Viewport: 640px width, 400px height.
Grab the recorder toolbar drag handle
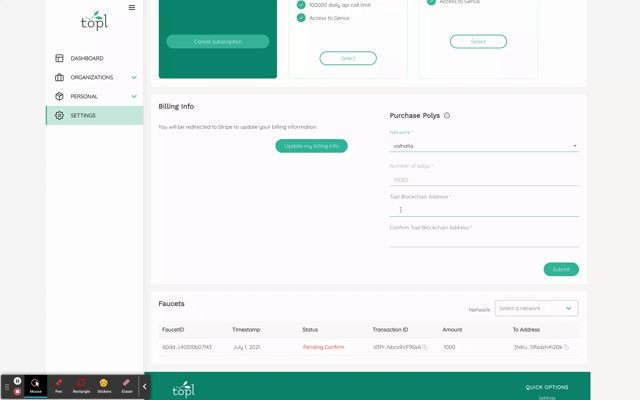[7, 387]
